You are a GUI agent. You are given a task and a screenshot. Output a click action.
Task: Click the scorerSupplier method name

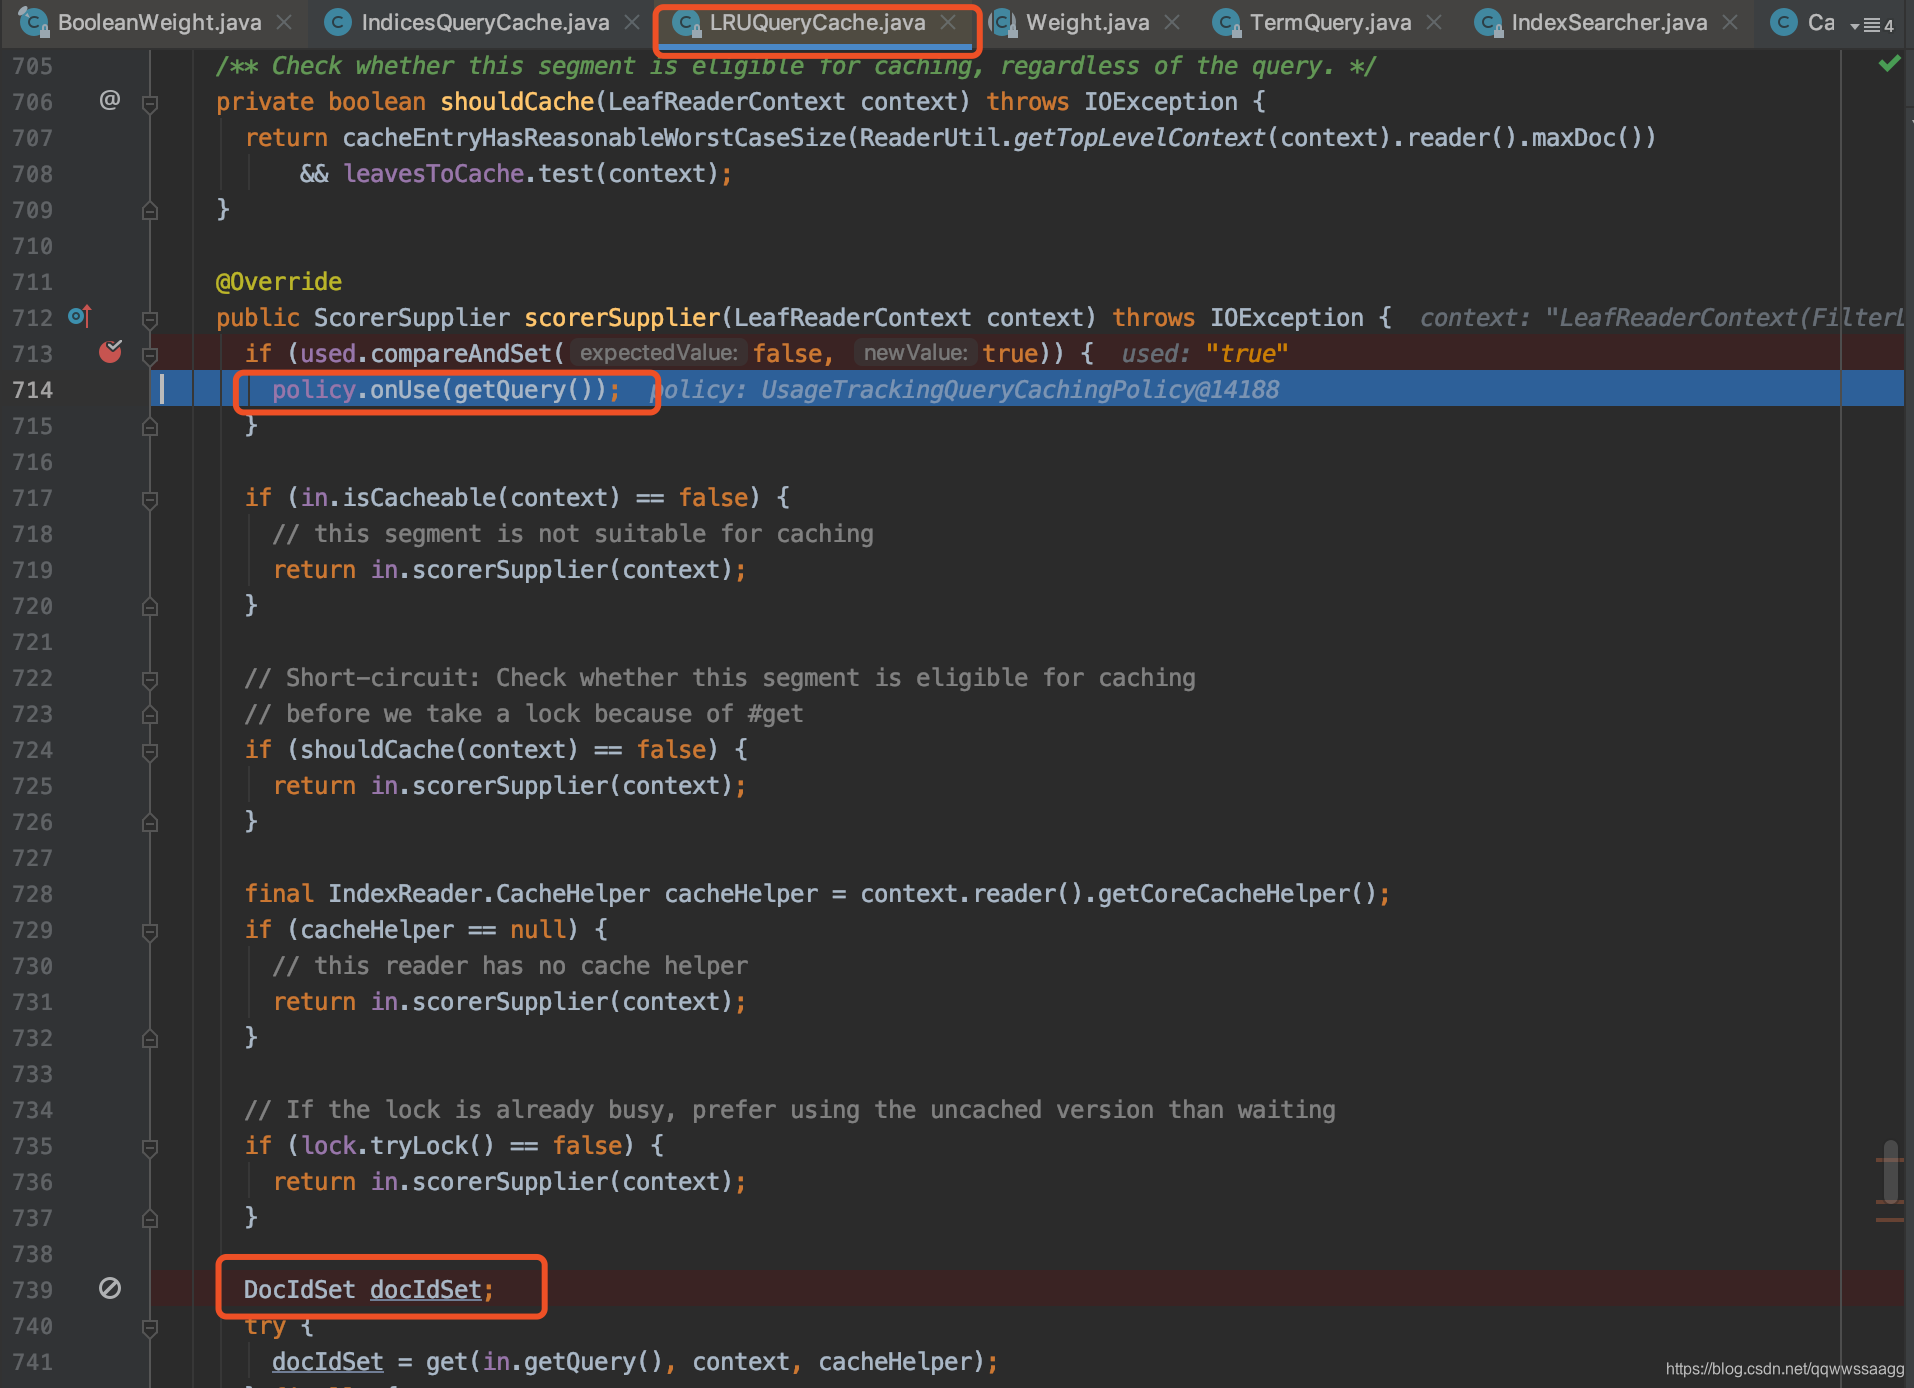click(x=622, y=317)
